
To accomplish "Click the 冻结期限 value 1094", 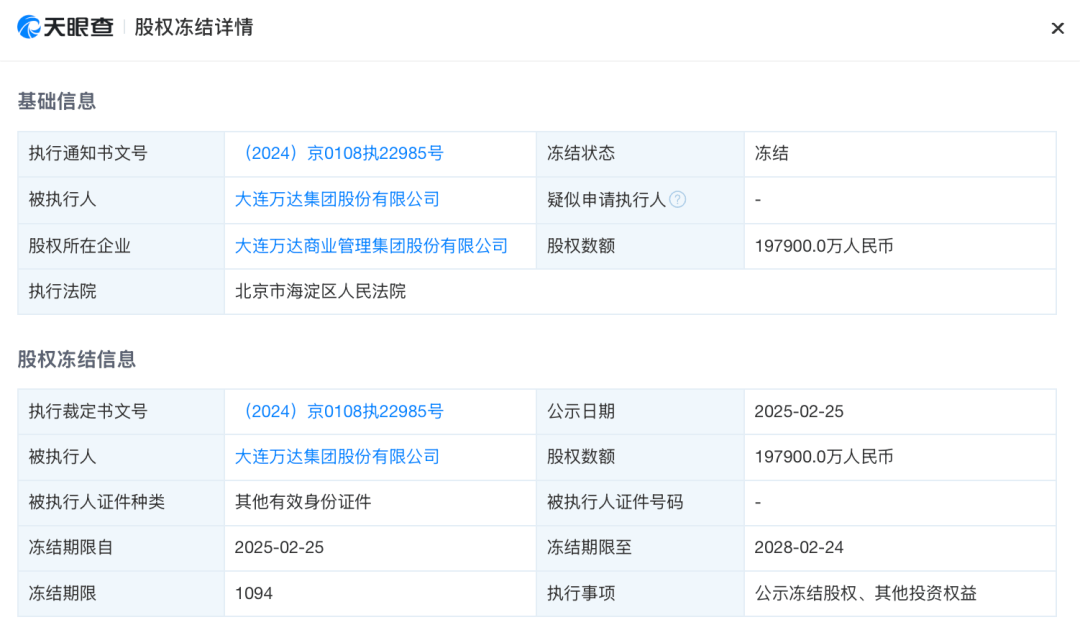I will point(253,594).
